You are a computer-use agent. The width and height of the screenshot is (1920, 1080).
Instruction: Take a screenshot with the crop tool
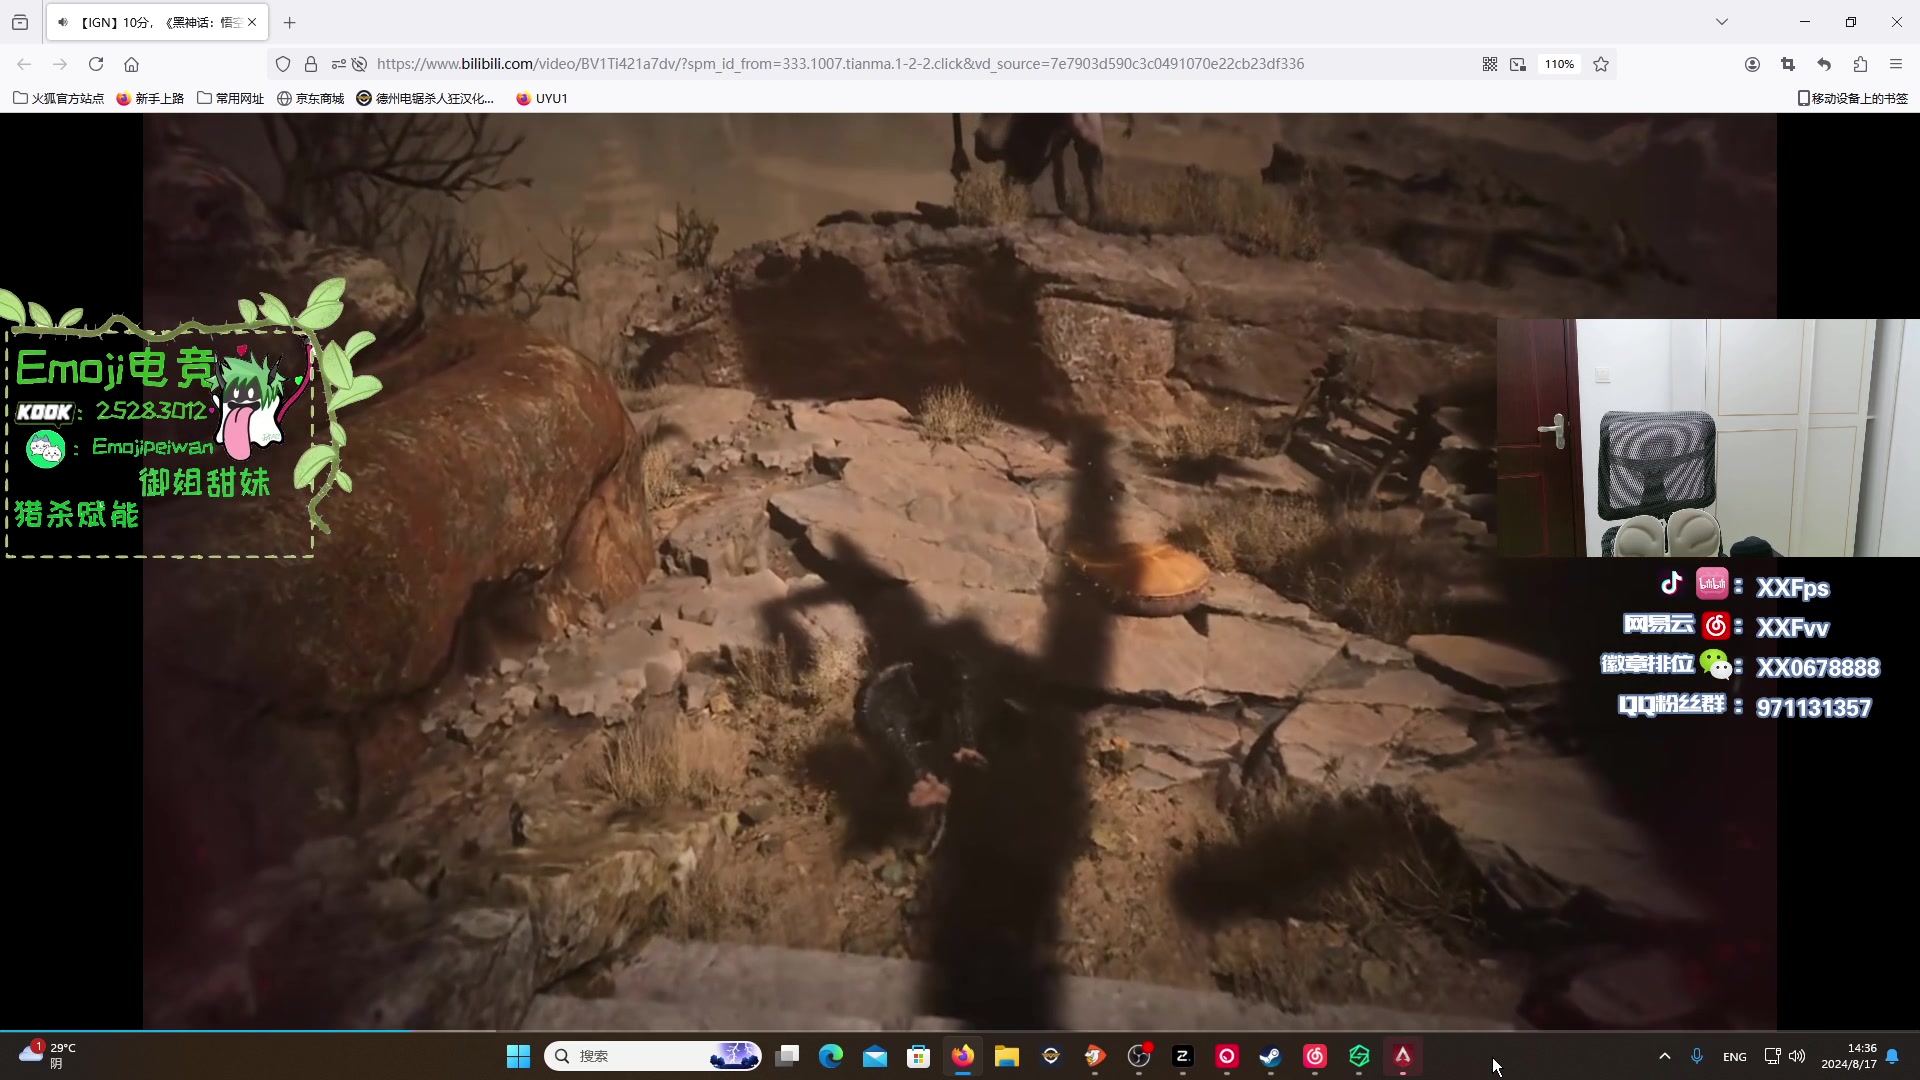point(1788,64)
